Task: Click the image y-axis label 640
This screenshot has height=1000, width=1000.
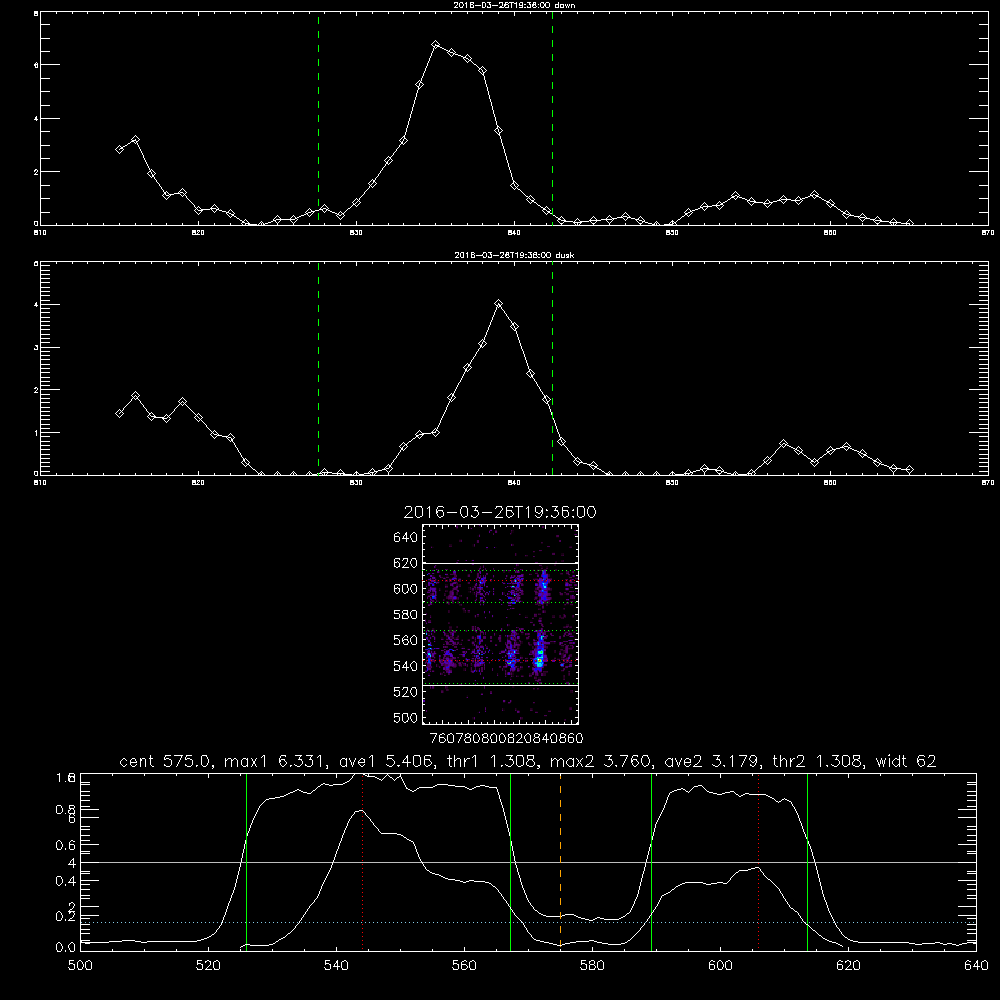Action: coord(405,538)
